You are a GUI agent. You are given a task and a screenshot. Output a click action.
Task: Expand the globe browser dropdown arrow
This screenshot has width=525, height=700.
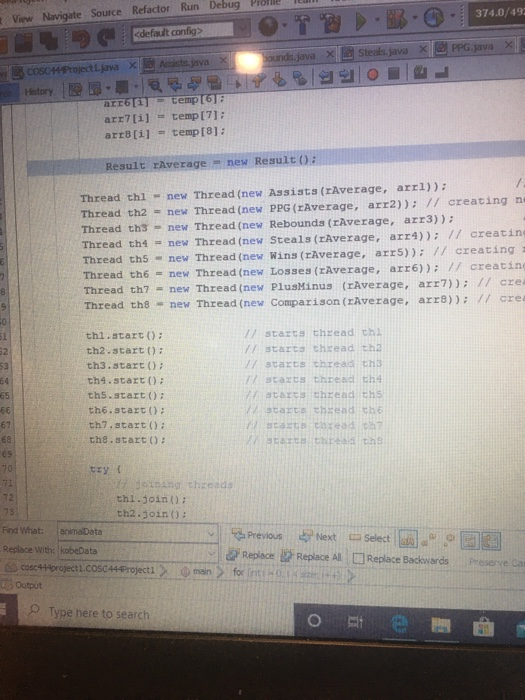click(284, 27)
